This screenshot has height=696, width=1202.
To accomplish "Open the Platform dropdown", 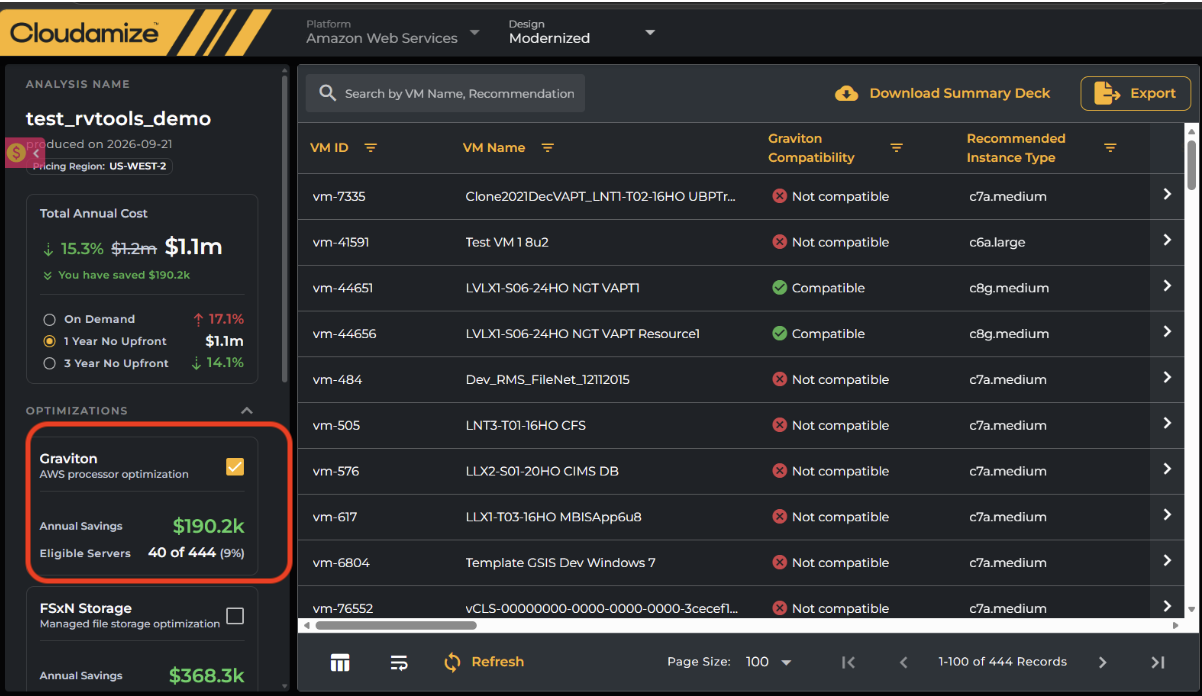I will point(393,32).
